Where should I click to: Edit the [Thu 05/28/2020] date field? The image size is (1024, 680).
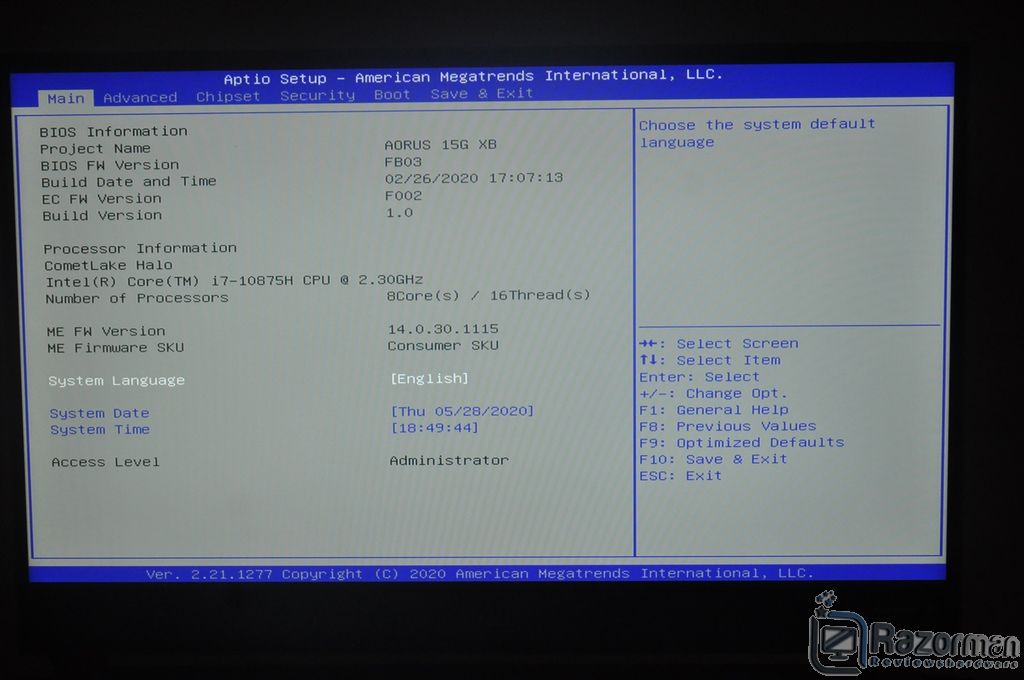pos(462,411)
